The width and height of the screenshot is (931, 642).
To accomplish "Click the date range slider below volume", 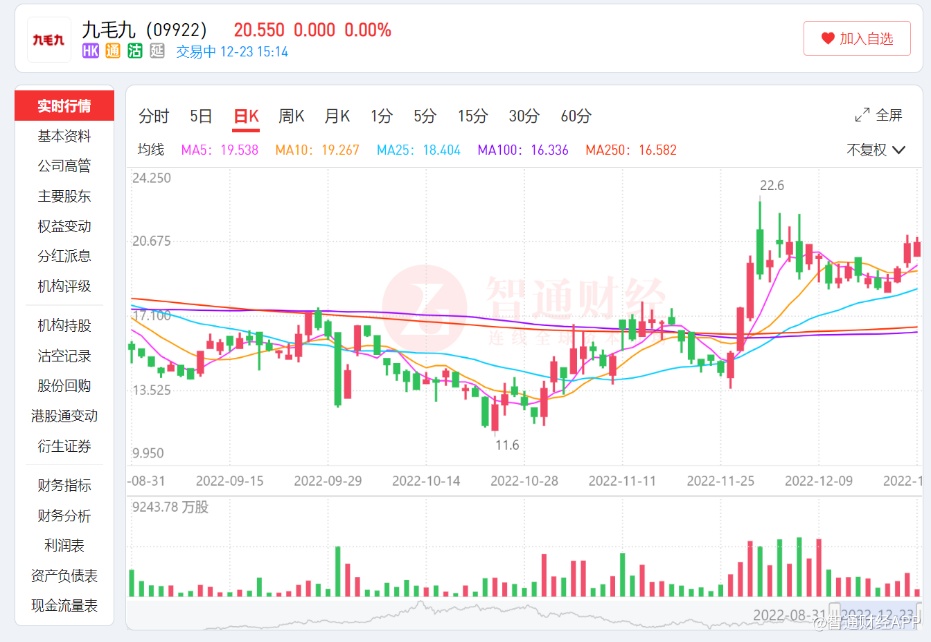I will click(x=520, y=611).
